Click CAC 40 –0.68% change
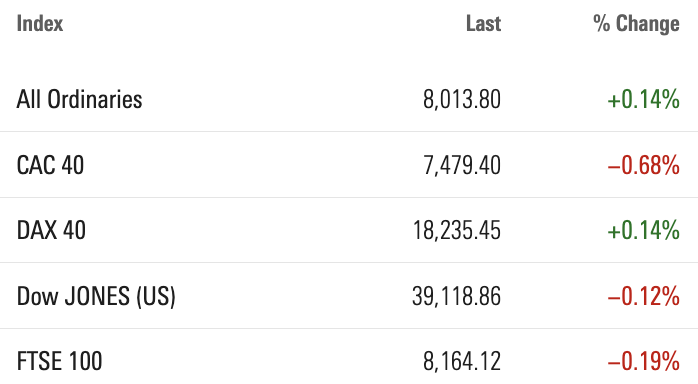 tap(644, 165)
